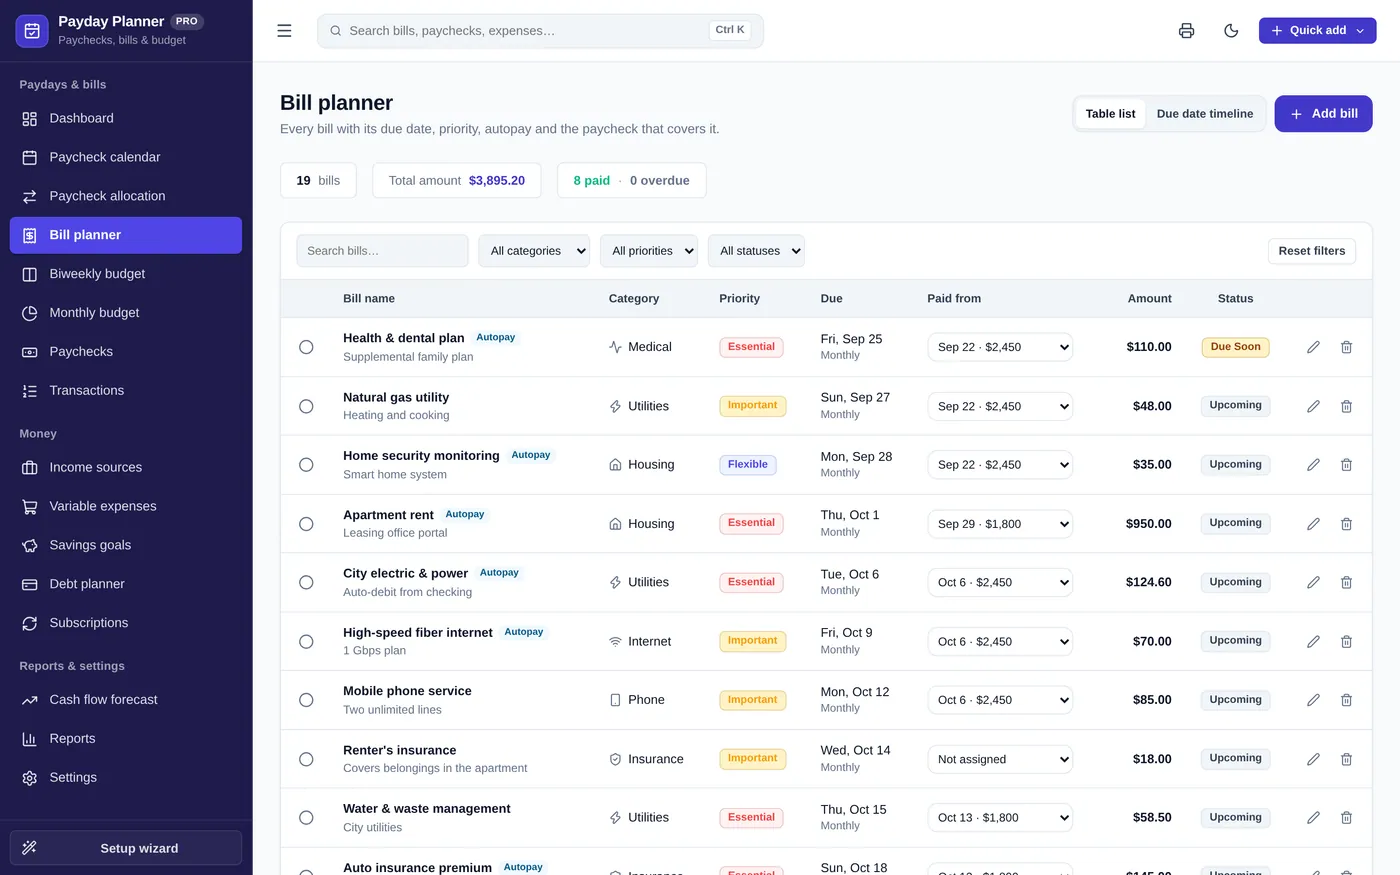Open the All statuses filter dropdown
This screenshot has width=1400, height=875.
click(756, 251)
